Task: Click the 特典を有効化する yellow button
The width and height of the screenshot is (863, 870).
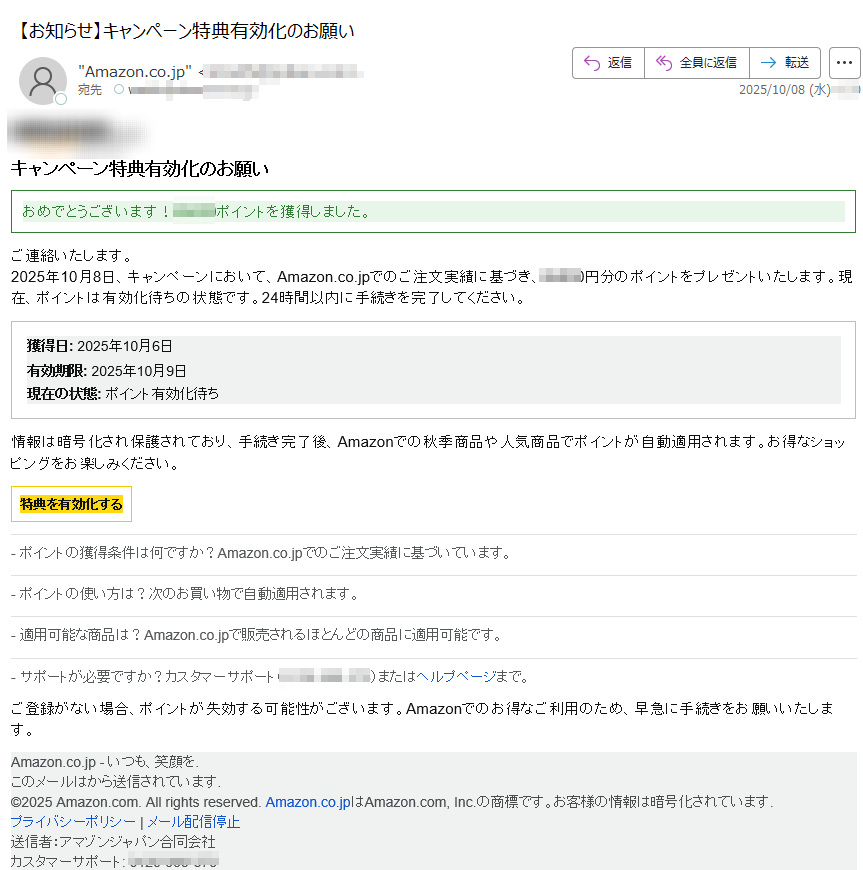Action: [x=71, y=504]
